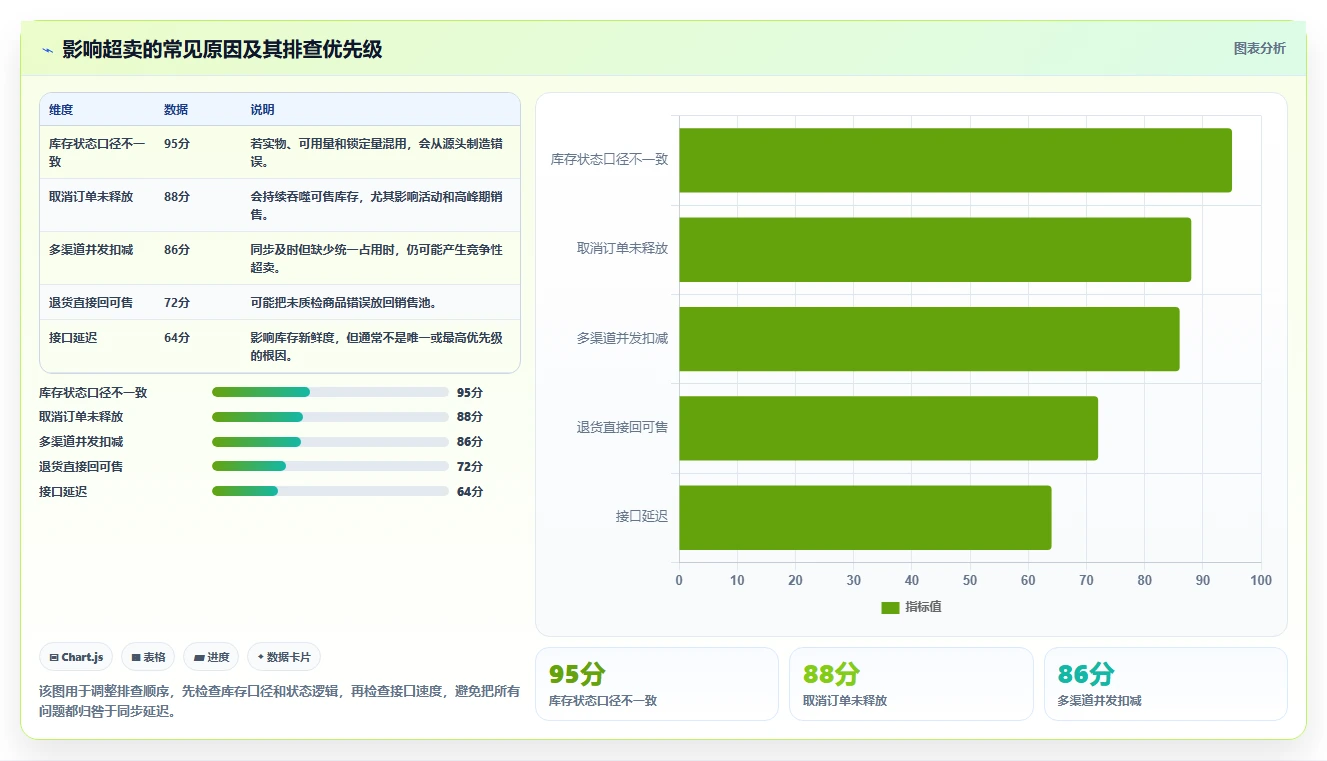The width and height of the screenshot is (1327, 761).
Task: Click the 退货直接回可售 progress bar
Action: 330,466
